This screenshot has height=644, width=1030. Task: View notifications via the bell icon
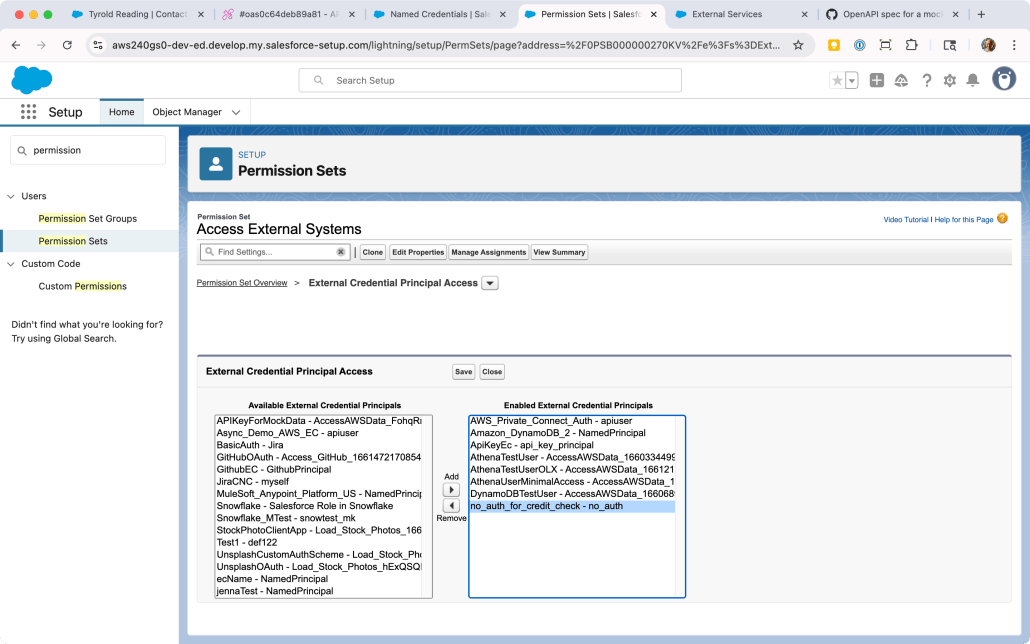[x=972, y=80]
